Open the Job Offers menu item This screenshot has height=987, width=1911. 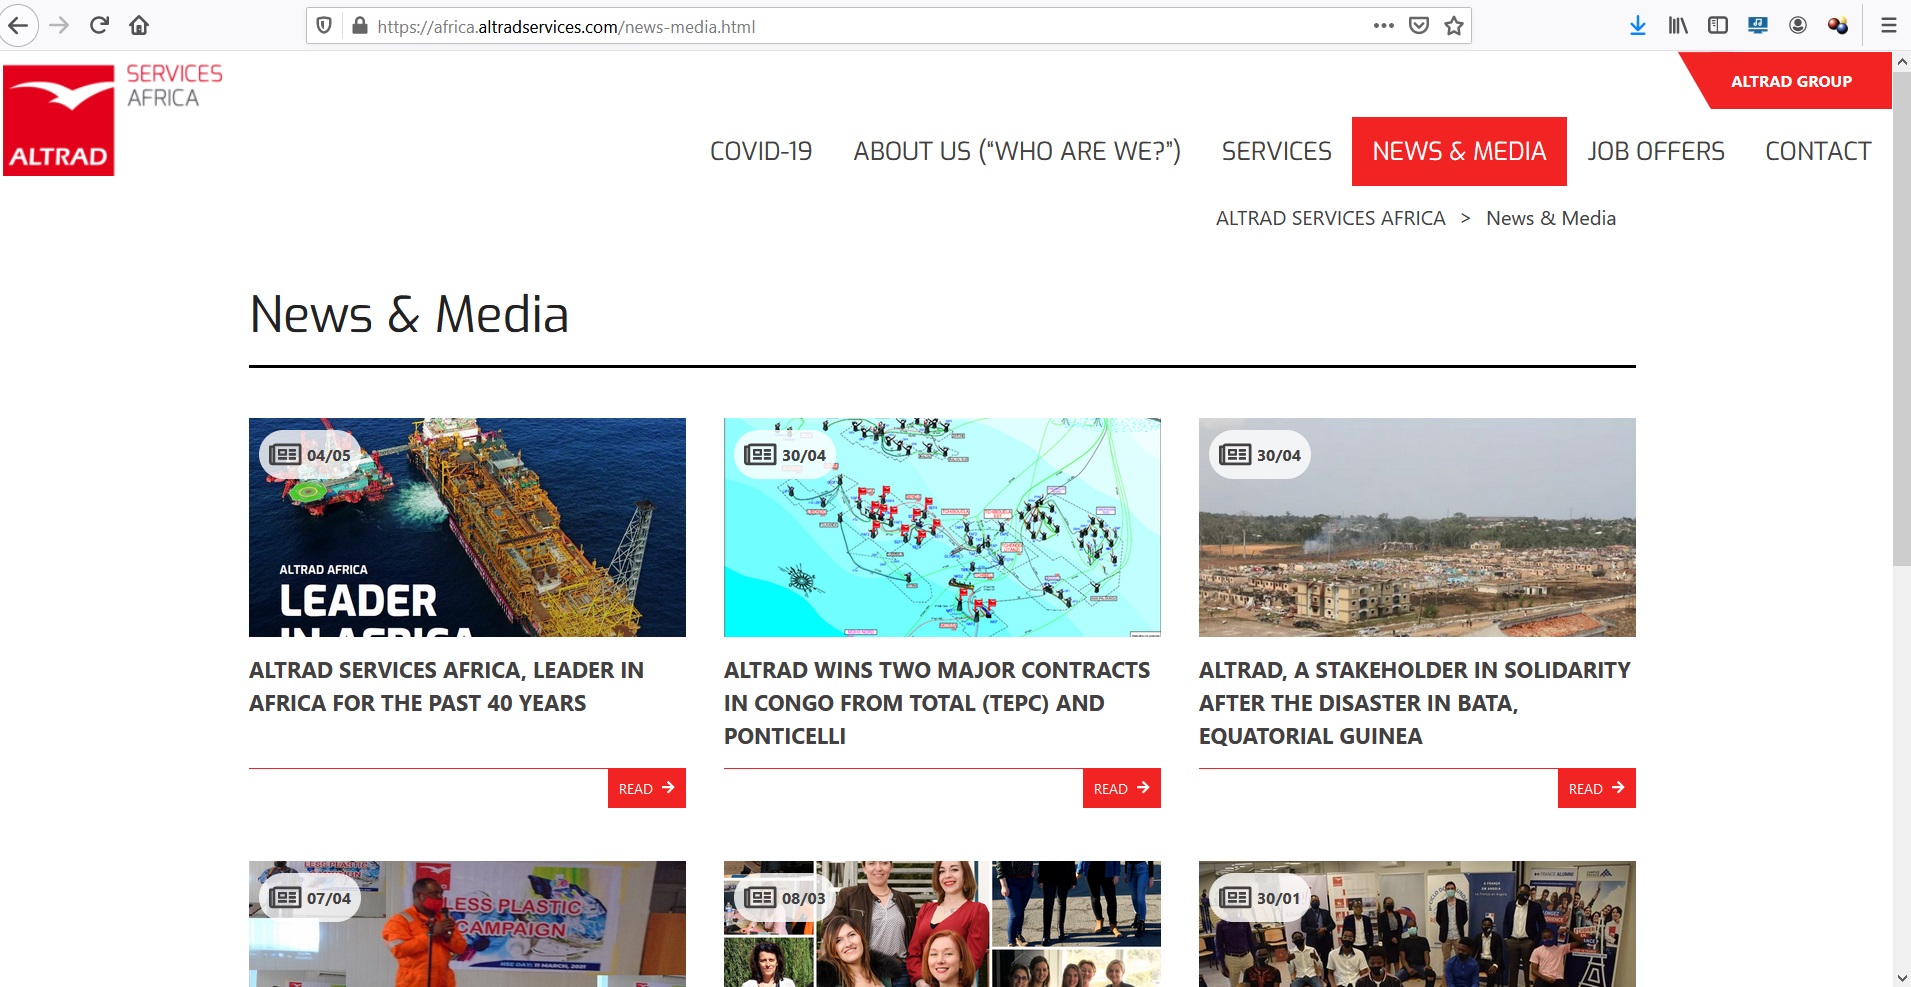[1655, 151]
